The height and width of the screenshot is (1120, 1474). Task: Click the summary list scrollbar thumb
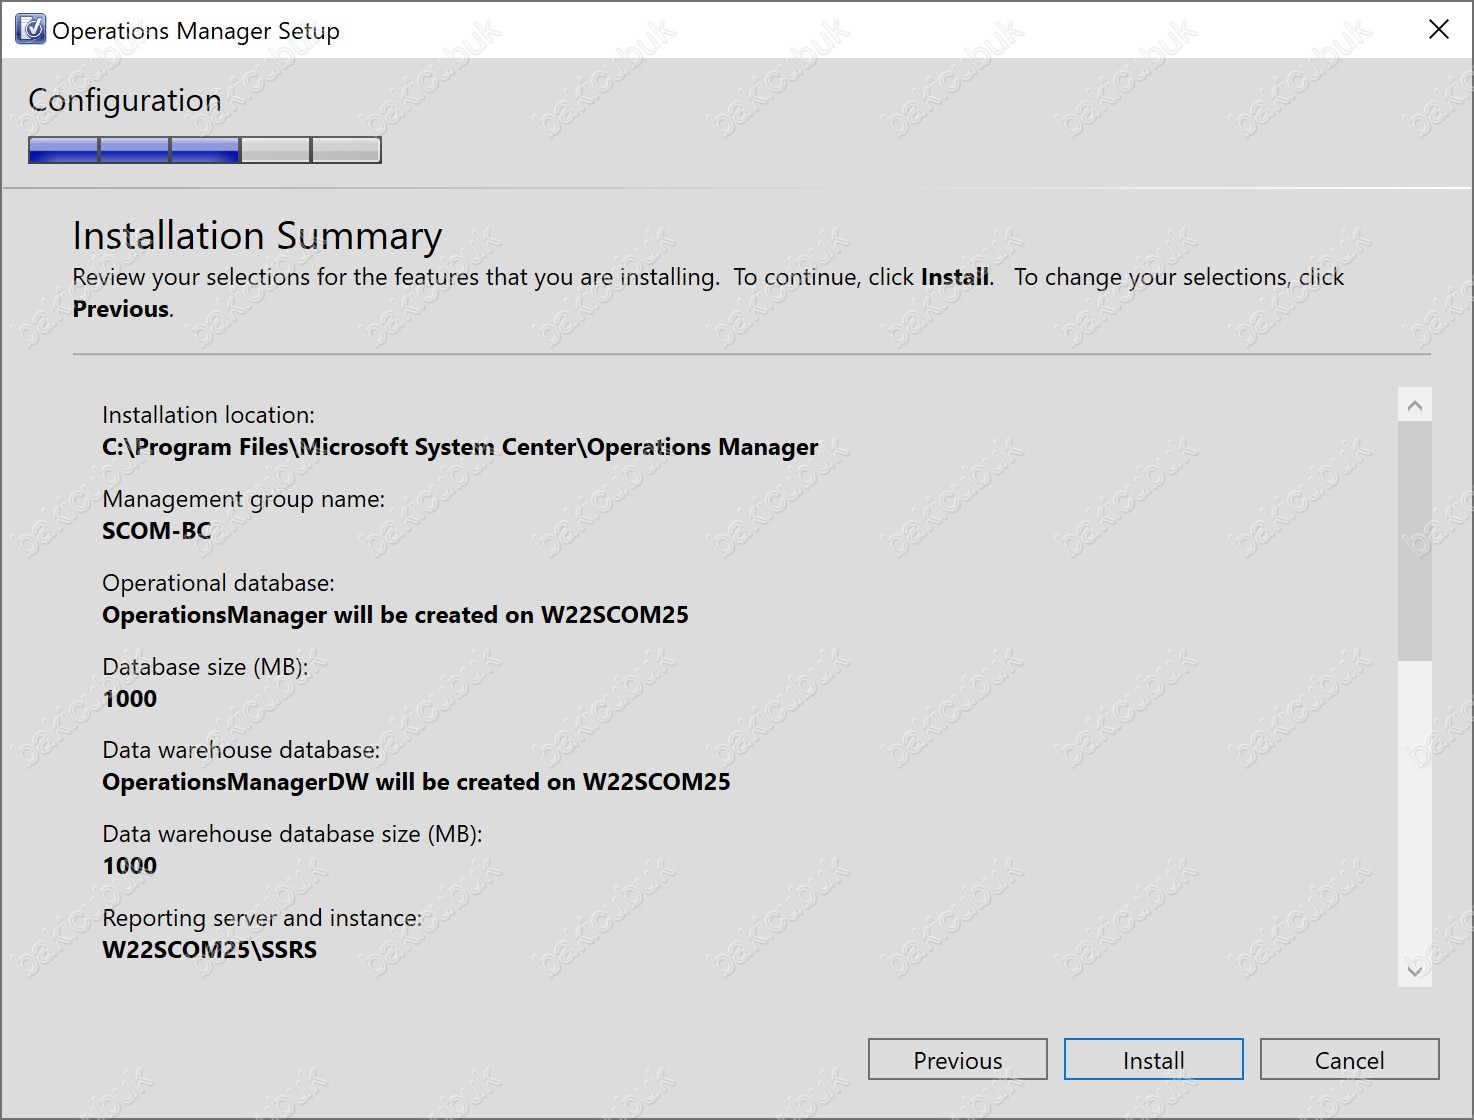pyautogui.click(x=1415, y=541)
